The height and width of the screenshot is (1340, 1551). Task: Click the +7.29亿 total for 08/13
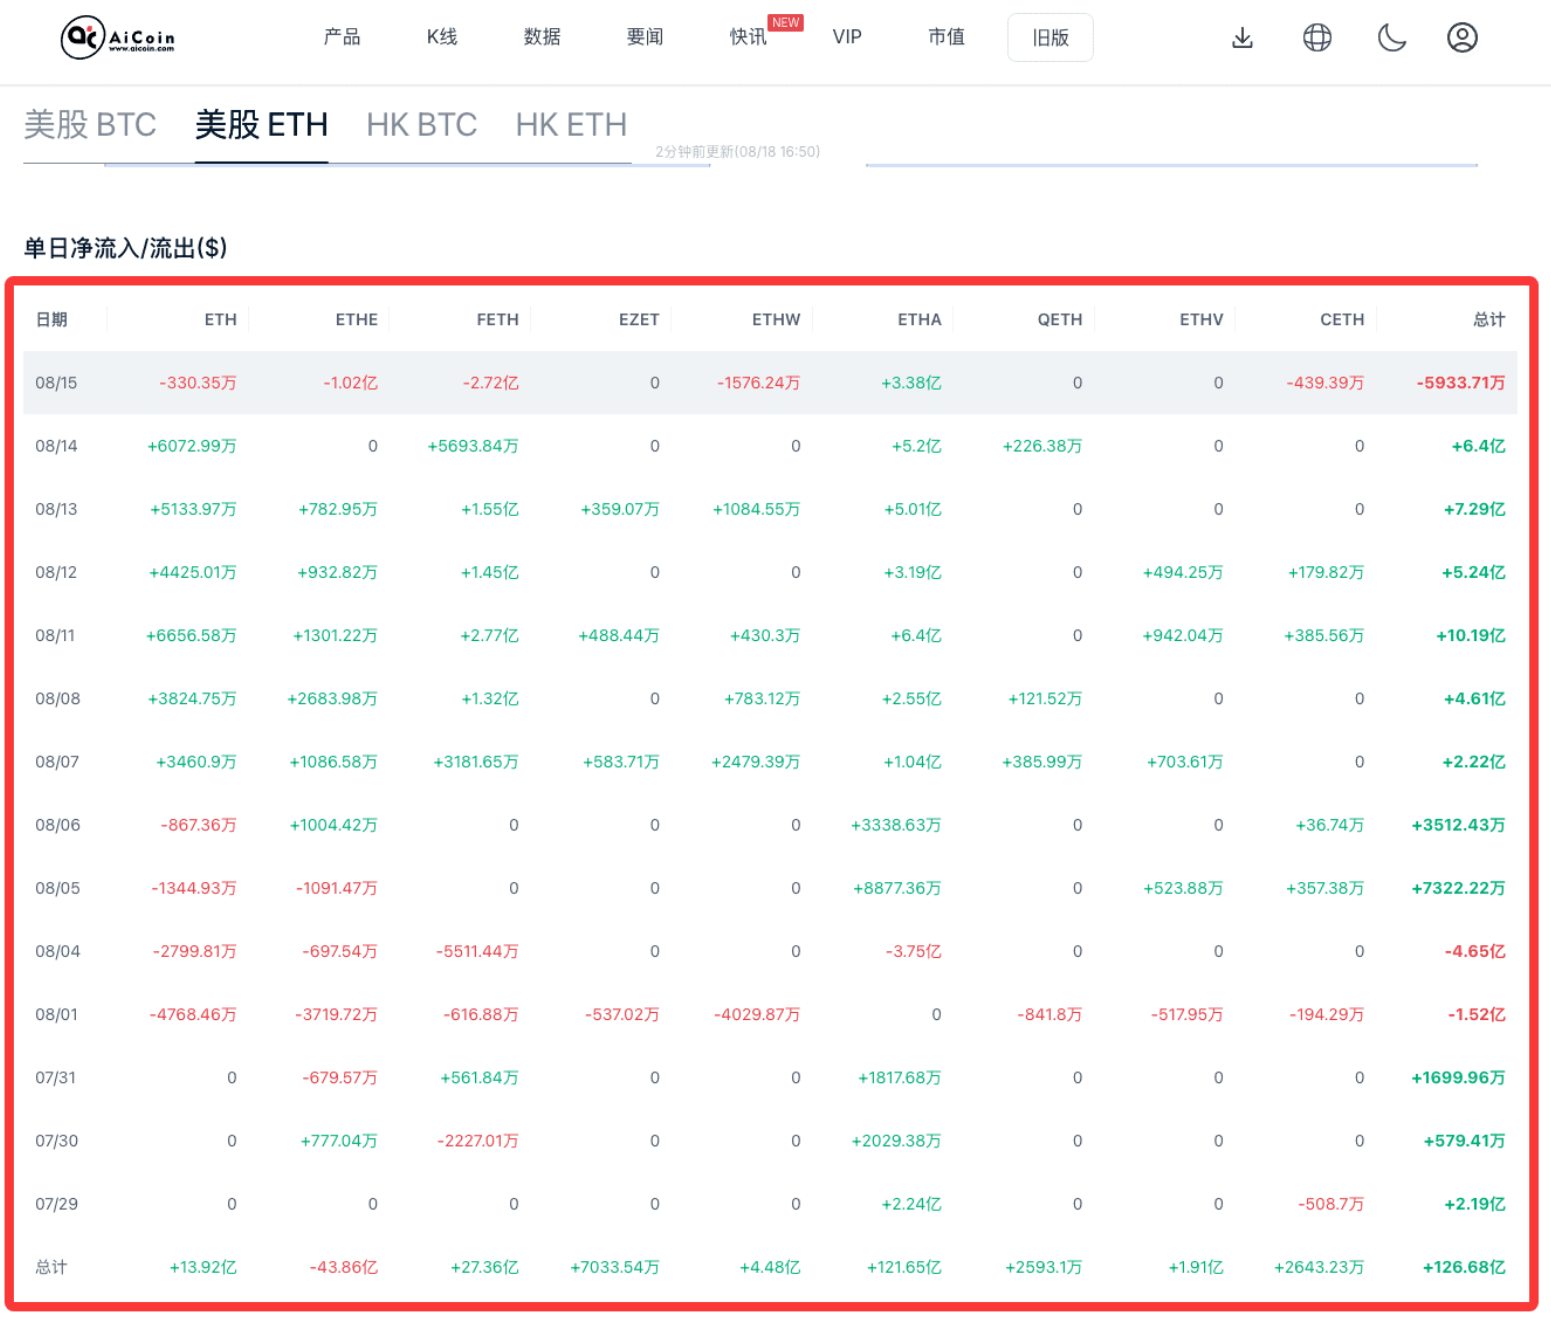coord(1475,508)
